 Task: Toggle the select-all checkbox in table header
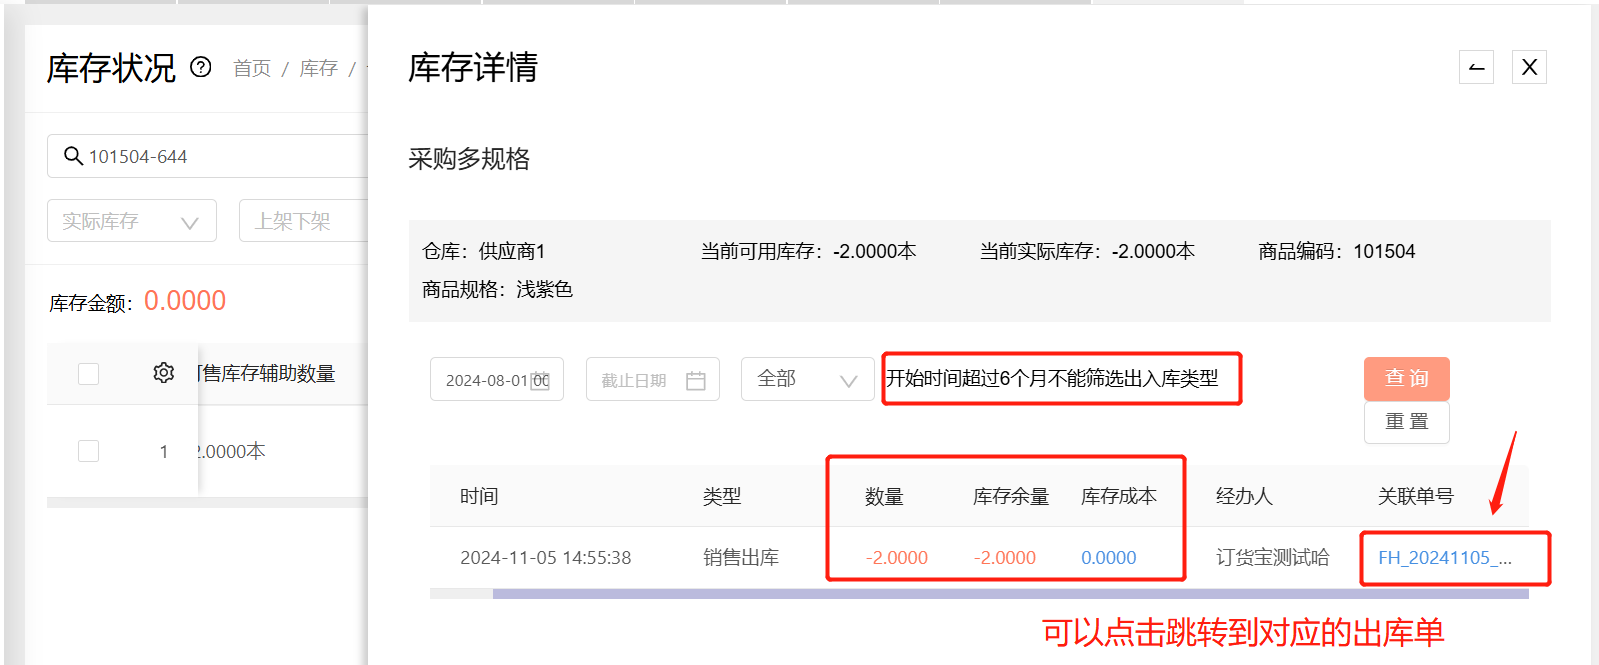pos(89,374)
